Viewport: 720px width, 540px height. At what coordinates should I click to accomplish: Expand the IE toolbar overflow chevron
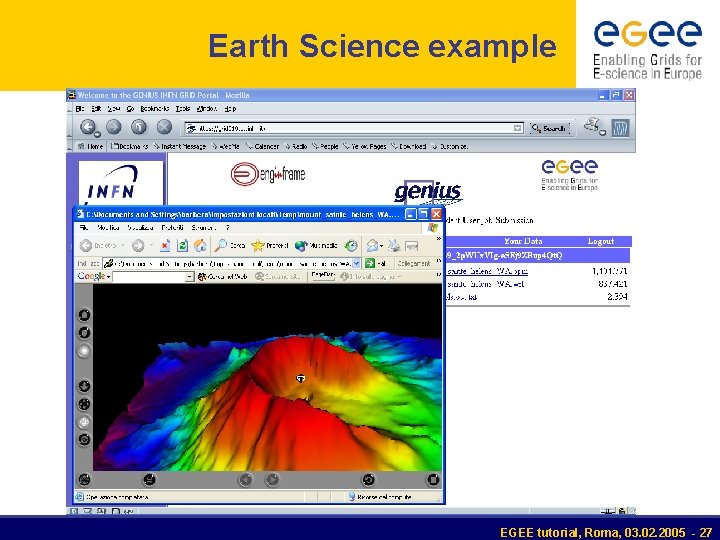[438, 239]
